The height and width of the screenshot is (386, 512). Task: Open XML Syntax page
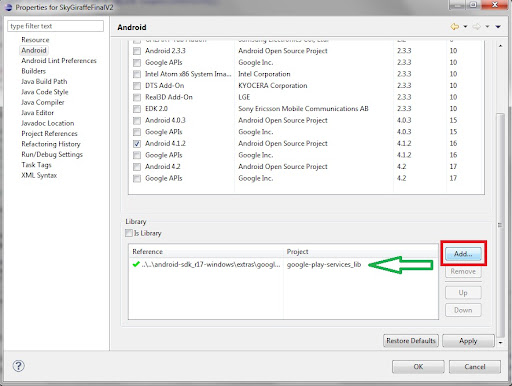39,175
